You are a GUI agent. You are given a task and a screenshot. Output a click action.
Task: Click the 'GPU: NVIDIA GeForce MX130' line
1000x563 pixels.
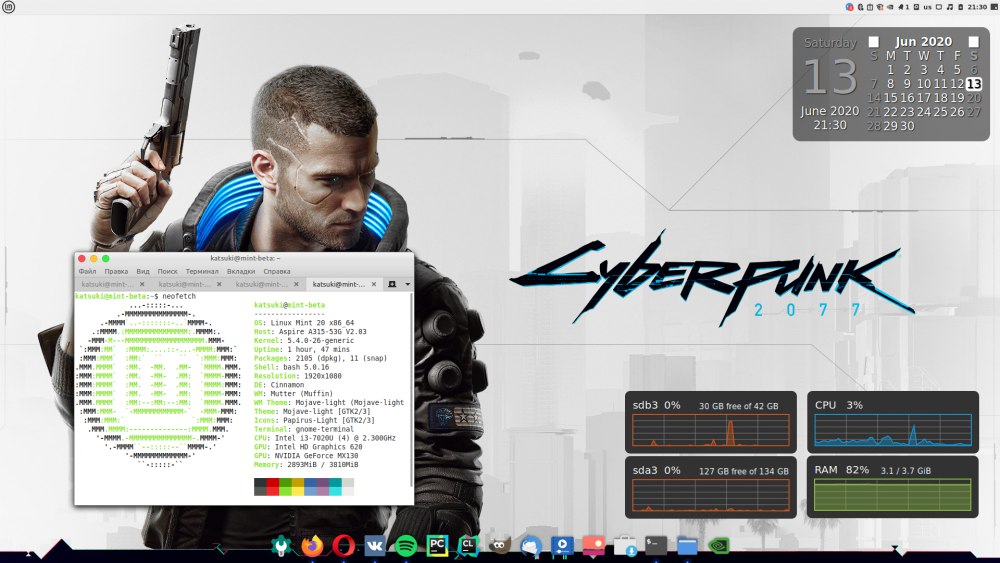pos(306,456)
